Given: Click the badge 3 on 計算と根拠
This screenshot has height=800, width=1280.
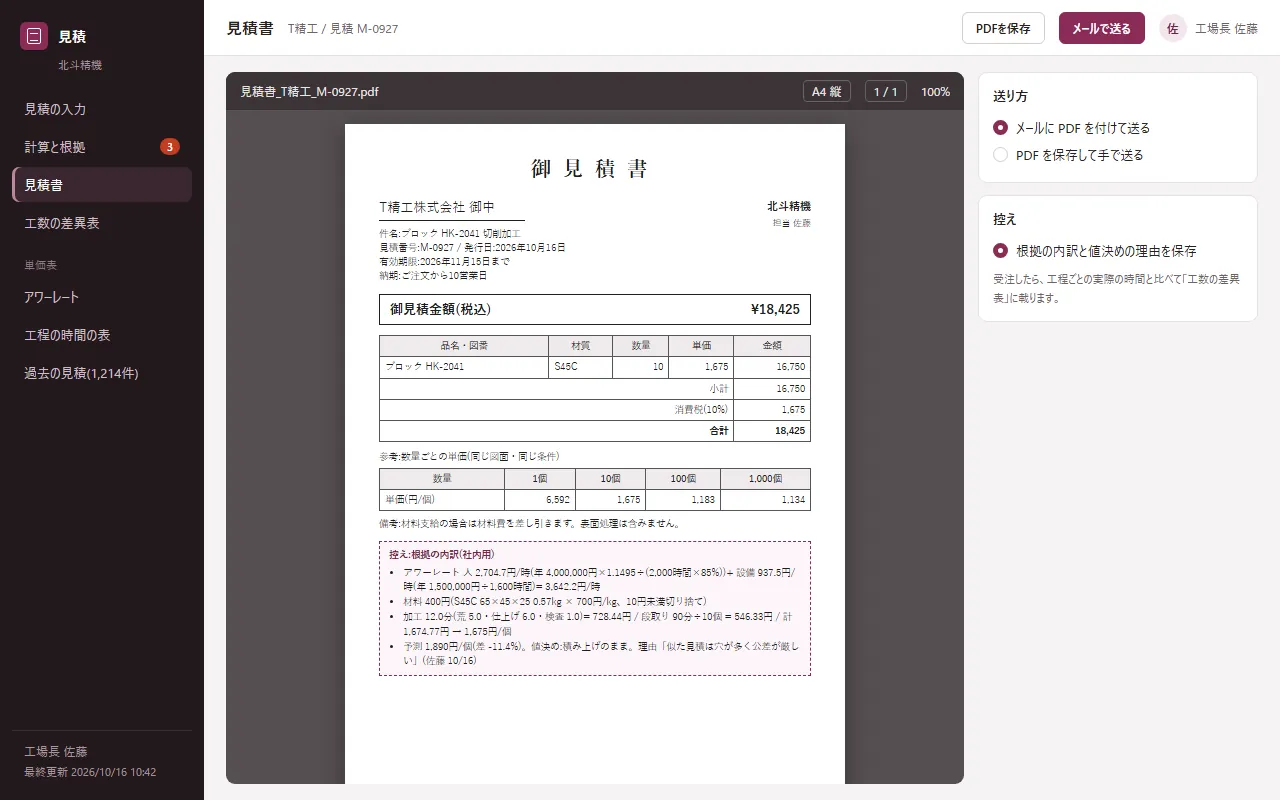Looking at the screenshot, I should click(x=170, y=147).
